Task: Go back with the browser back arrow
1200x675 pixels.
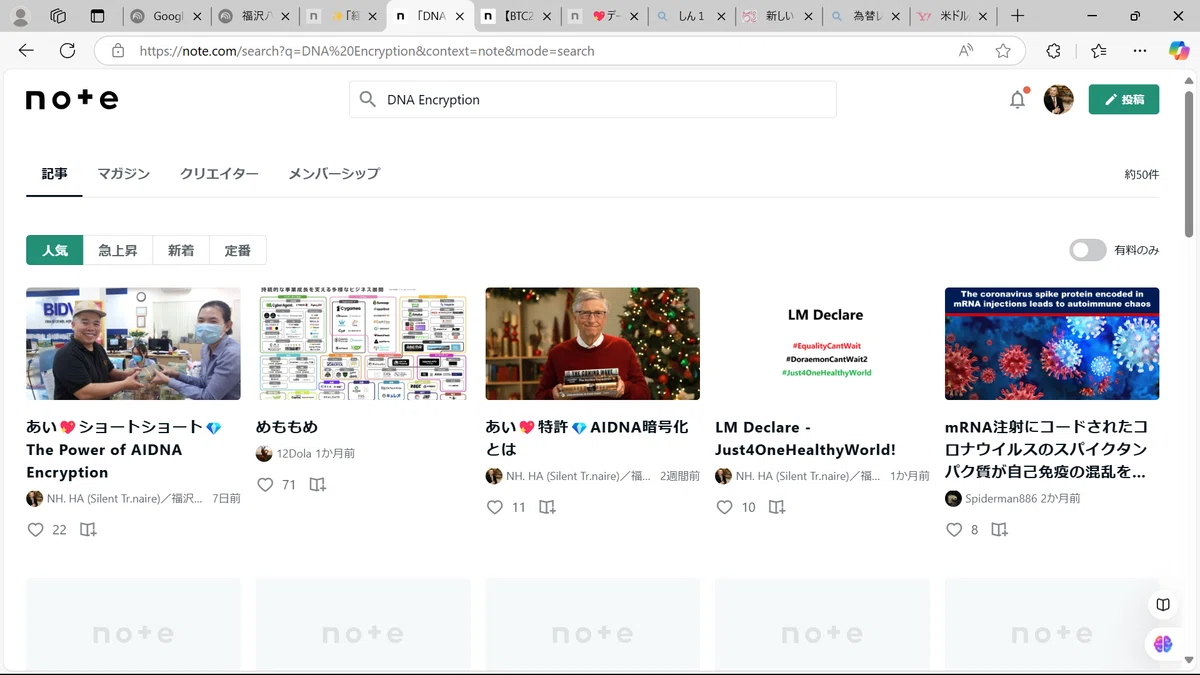Action: pos(26,51)
